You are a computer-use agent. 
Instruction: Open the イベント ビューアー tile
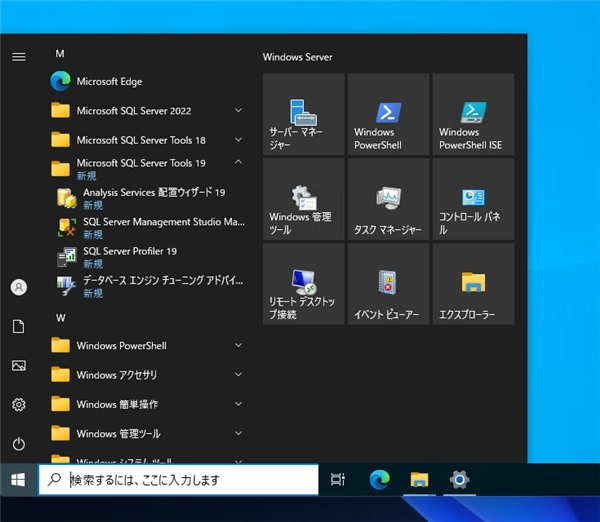388,284
